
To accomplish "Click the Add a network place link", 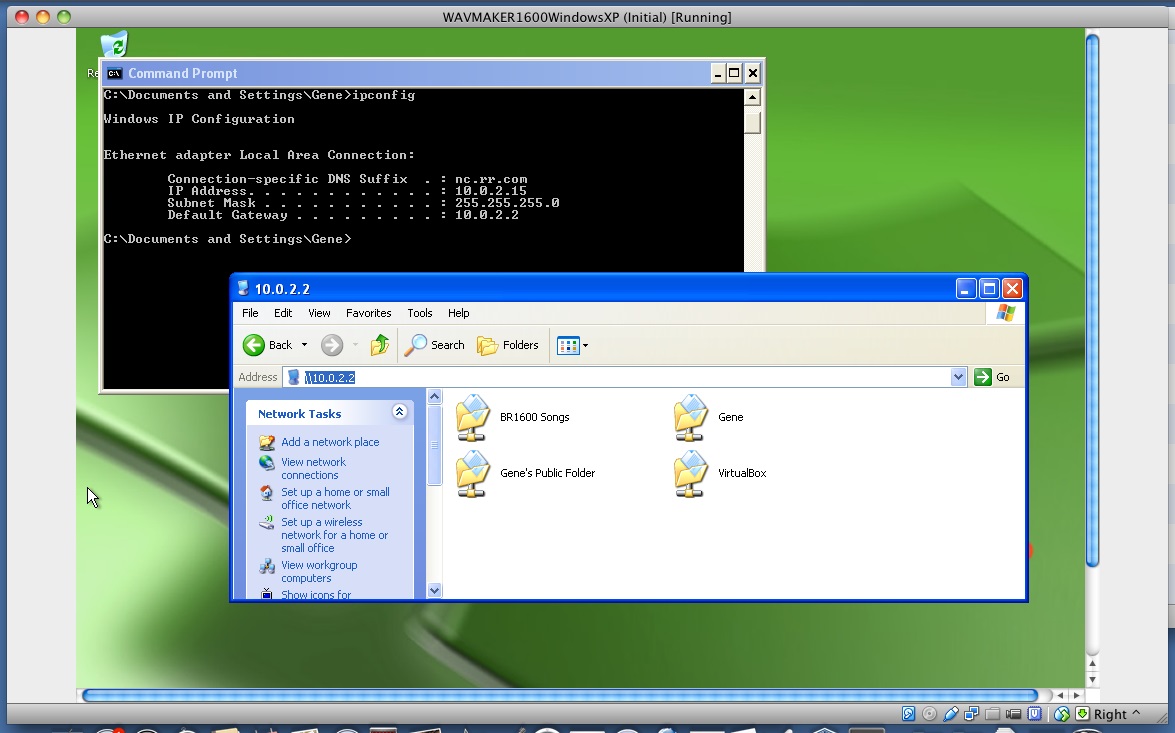I will [330, 442].
